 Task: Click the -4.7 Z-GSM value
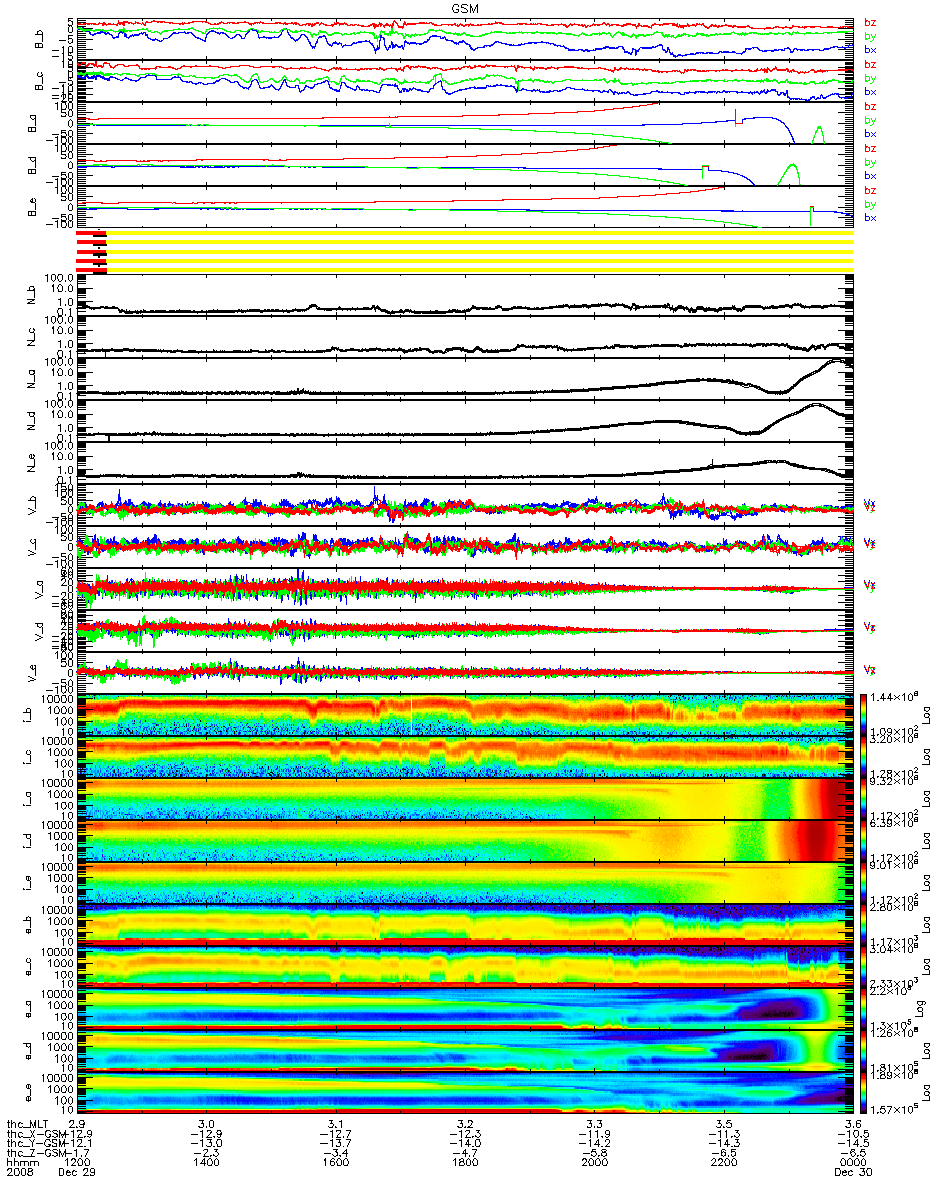coord(464,1153)
